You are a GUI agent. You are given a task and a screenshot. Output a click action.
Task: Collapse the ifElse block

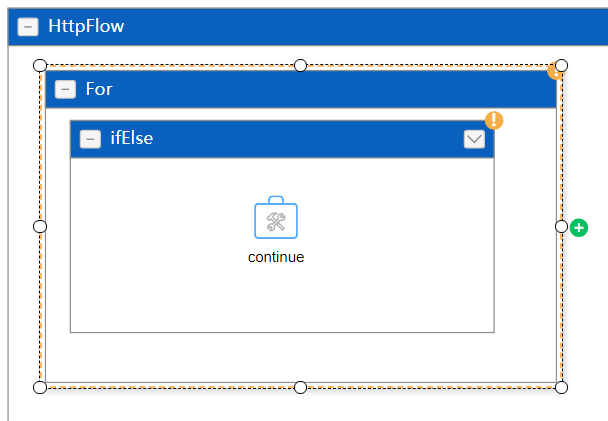[90, 139]
